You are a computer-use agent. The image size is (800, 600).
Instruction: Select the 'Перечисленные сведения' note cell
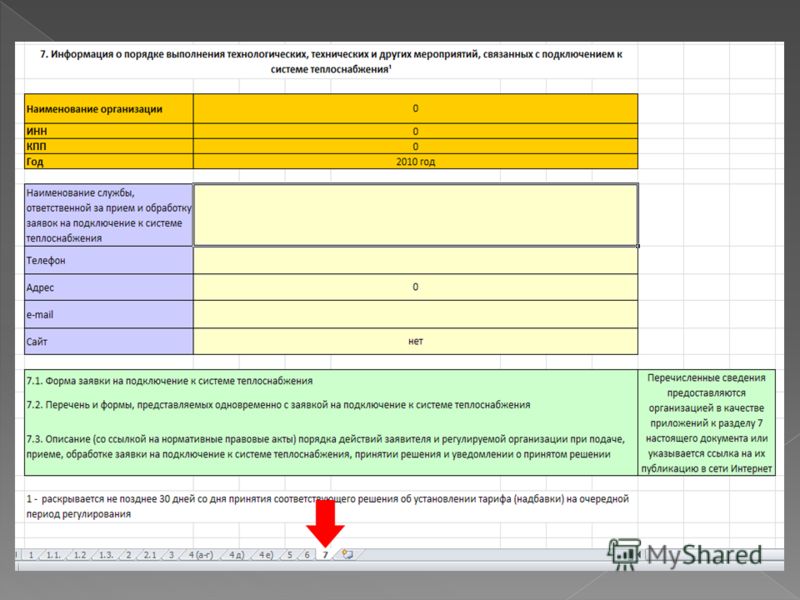coord(707,423)
